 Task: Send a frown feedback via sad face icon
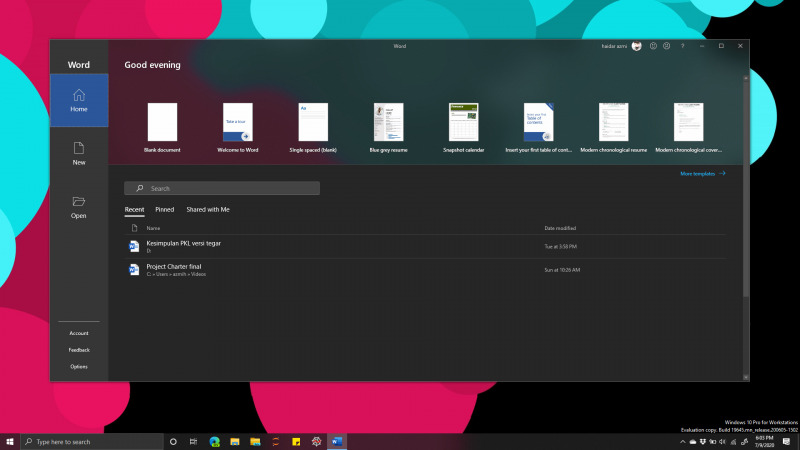click(666, 46)
